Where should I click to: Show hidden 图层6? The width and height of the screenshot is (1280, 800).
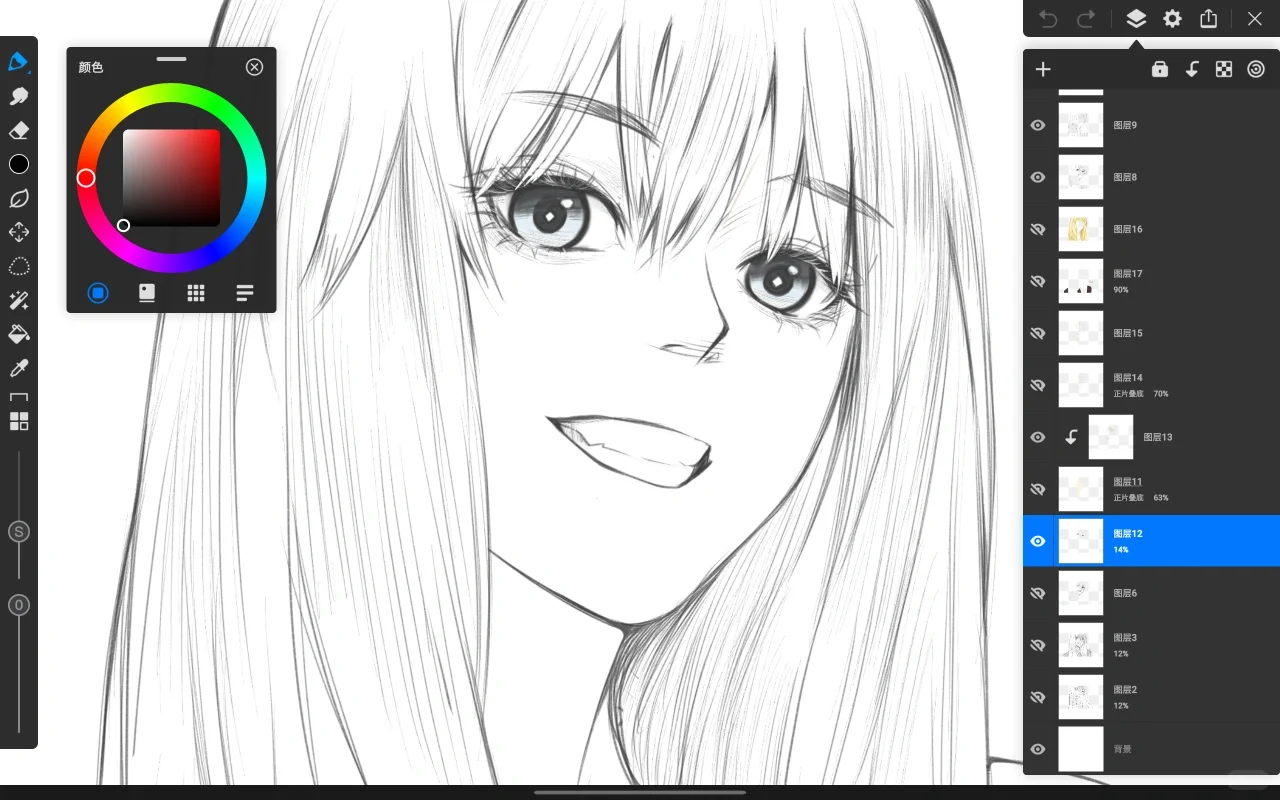tap(1038, 593)
